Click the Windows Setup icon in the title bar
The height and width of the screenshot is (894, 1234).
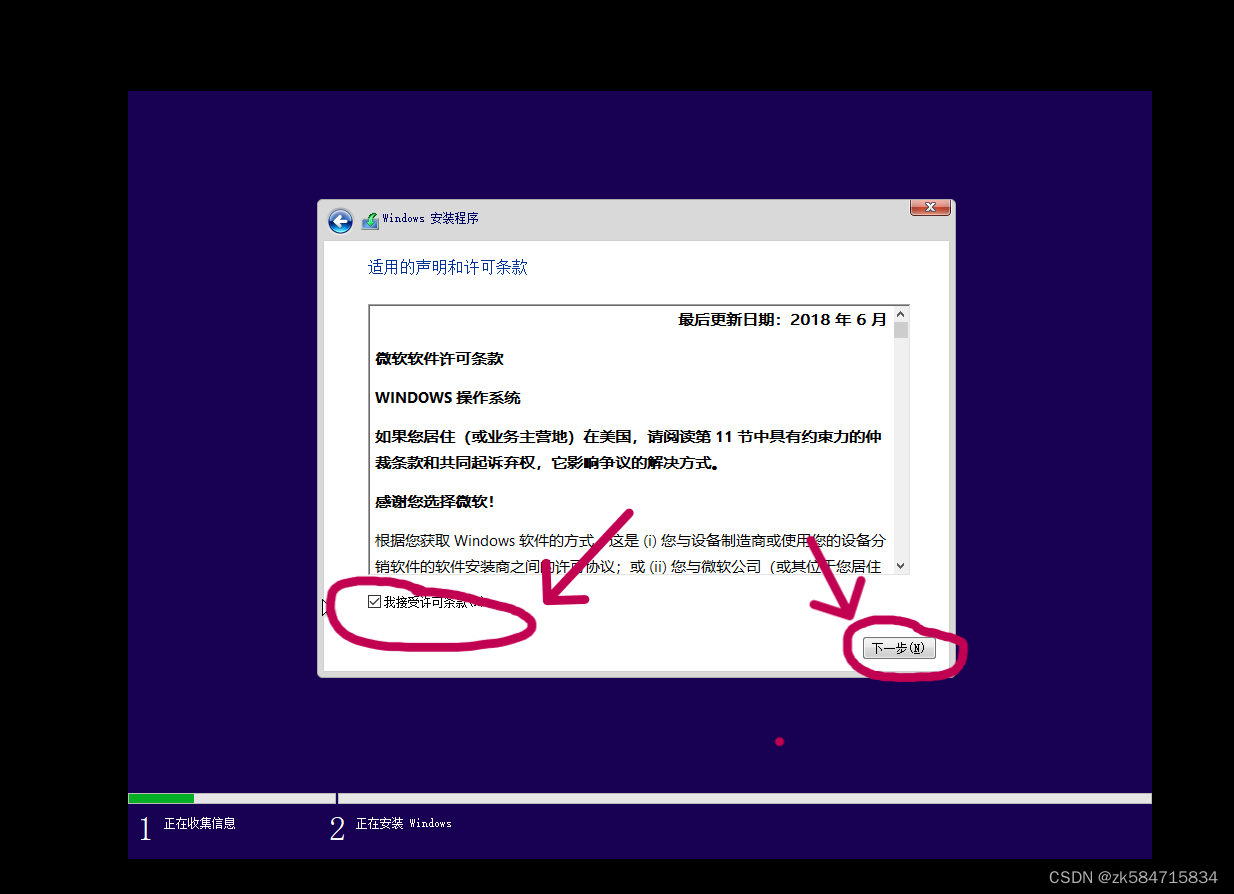[370, 221]
